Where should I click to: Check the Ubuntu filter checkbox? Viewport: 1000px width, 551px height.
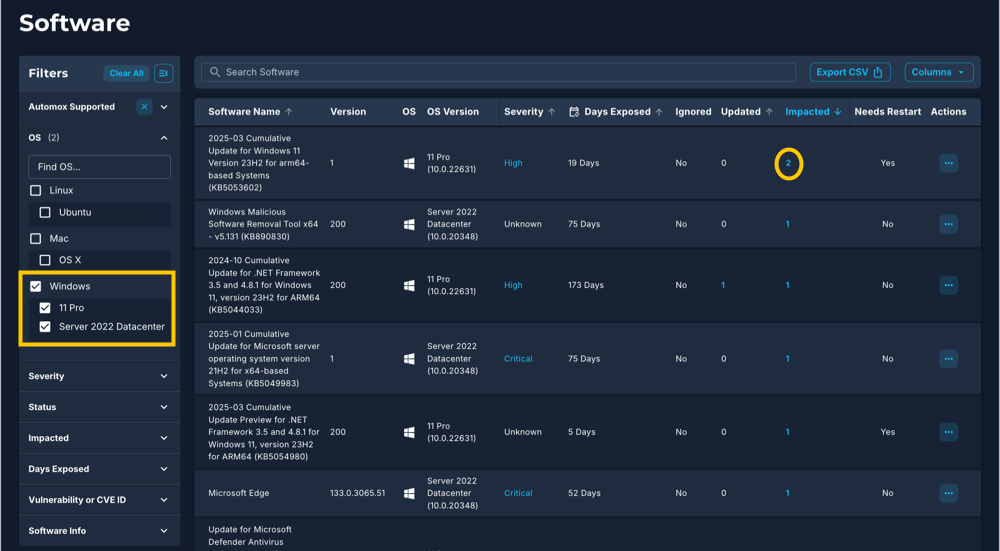[45, 212]
